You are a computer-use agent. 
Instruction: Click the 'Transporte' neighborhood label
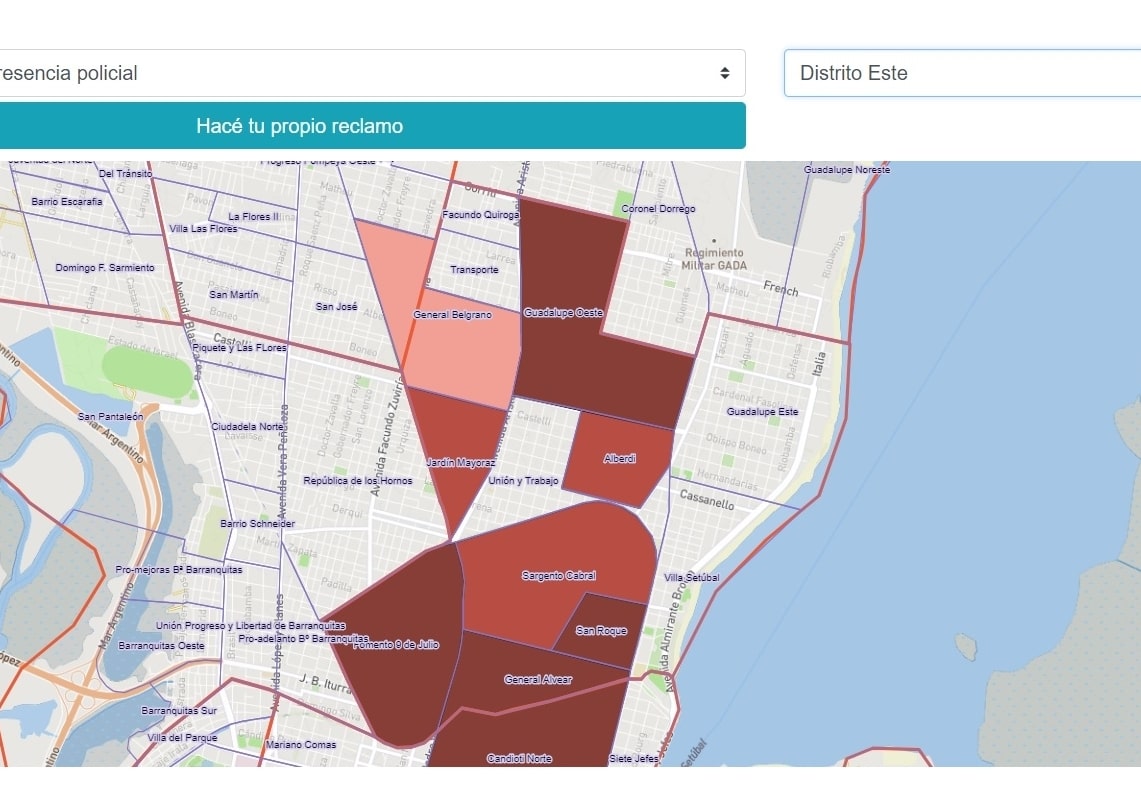tap(474, 269)
